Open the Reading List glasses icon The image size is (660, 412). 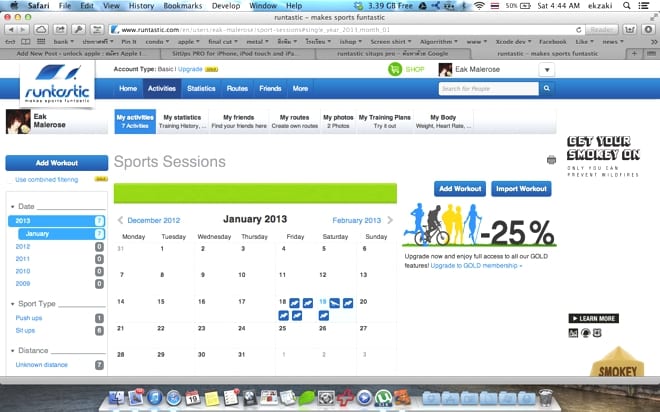click(10, 42)
